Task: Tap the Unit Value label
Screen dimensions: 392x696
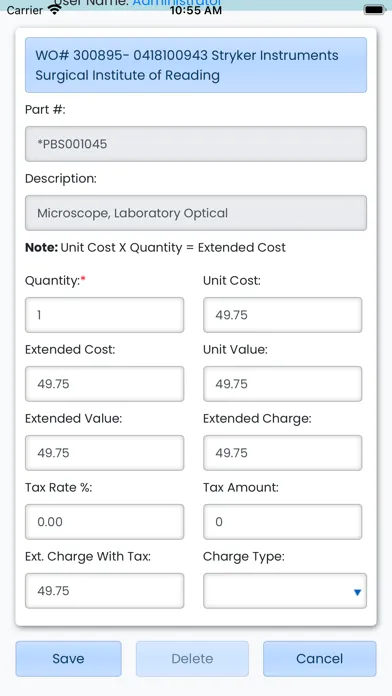Action: click(x=235, y=350)
